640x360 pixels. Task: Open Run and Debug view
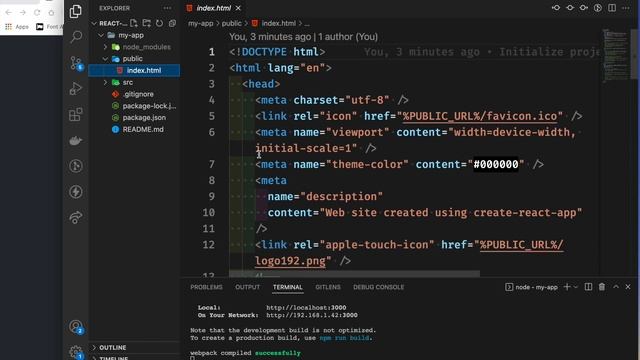76,89
